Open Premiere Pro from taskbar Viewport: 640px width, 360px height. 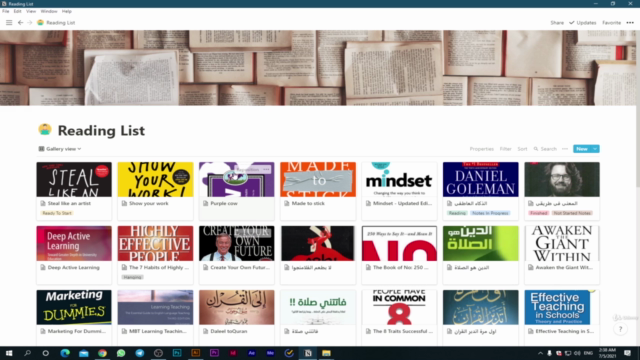tap(214, 353)
